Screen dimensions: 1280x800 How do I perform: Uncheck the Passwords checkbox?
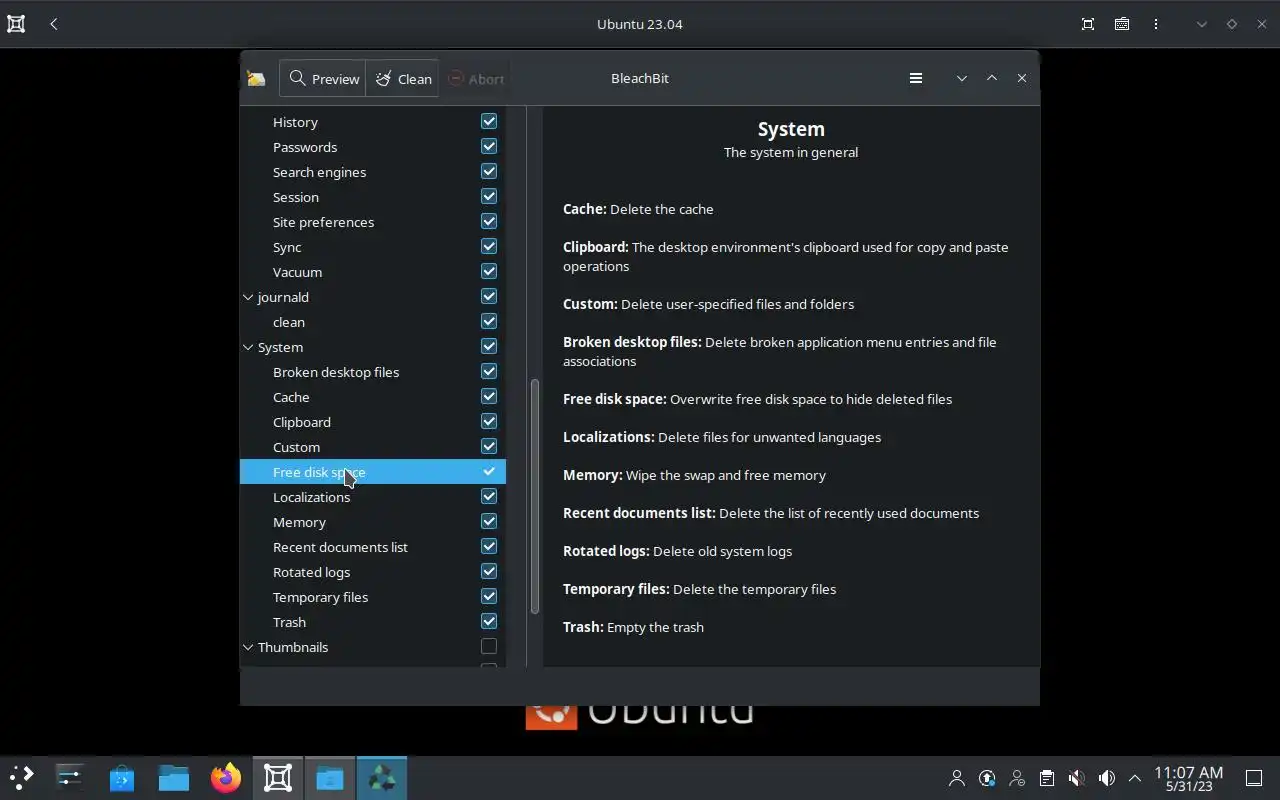[489, 146]
